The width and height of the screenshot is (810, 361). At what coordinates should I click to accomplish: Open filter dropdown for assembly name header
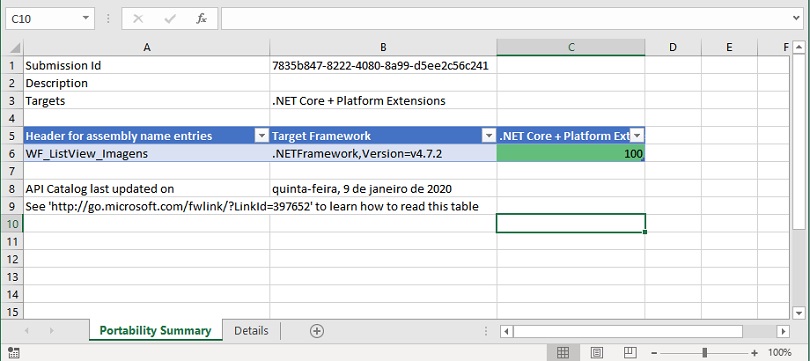pos(262,136)
